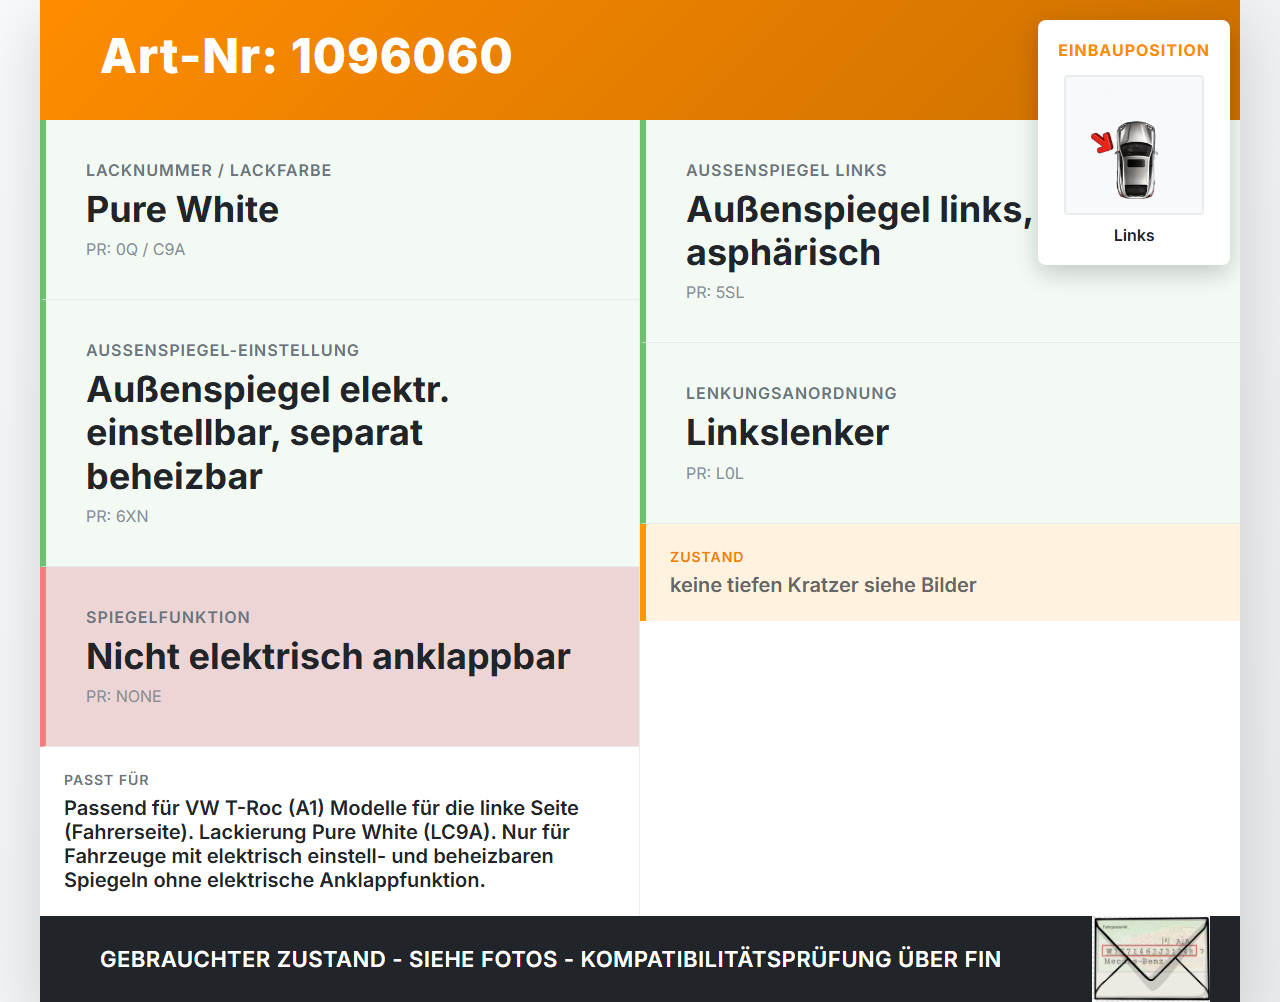Click the AUSSENSPIEGEL LINKS label
The height and width of the screenshot is (1002, 1280).
(x=786, y=170)
